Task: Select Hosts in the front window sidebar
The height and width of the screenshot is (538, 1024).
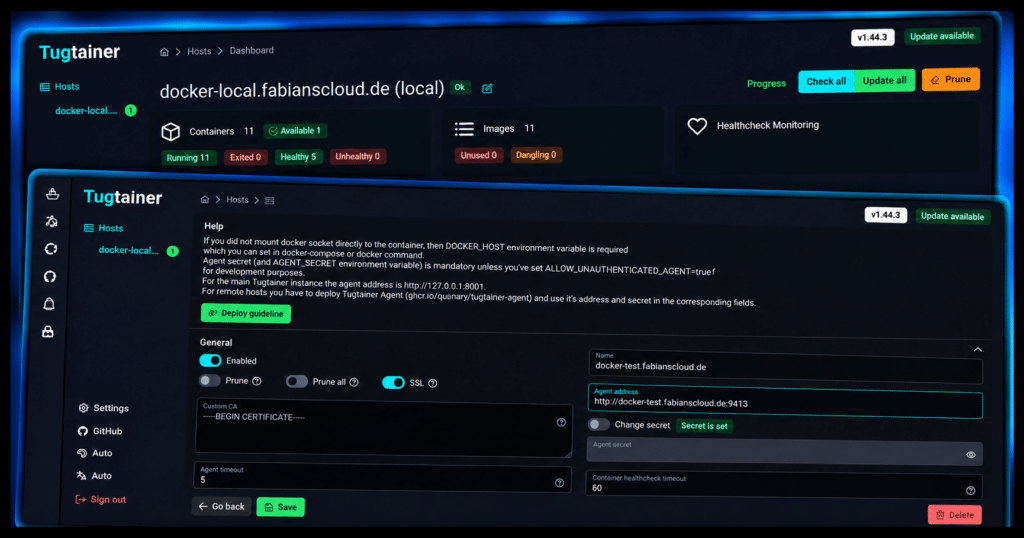Action: point(103,228)
